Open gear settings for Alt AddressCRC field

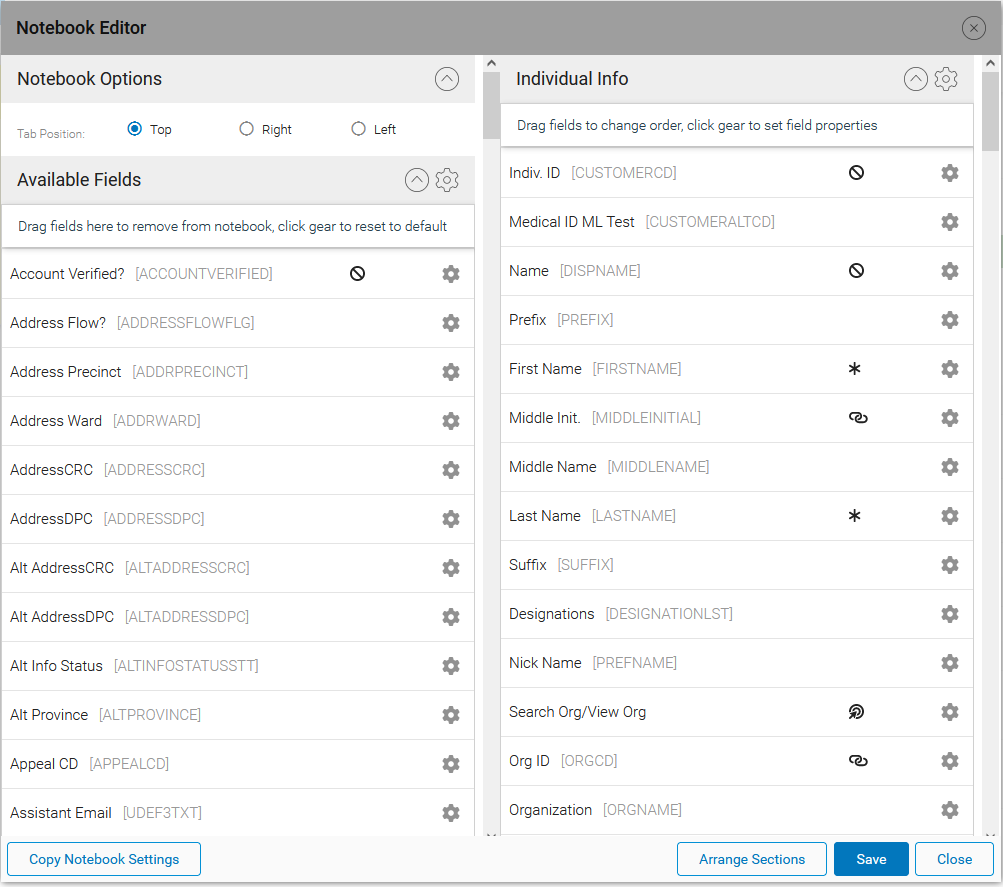click(451, 568)
